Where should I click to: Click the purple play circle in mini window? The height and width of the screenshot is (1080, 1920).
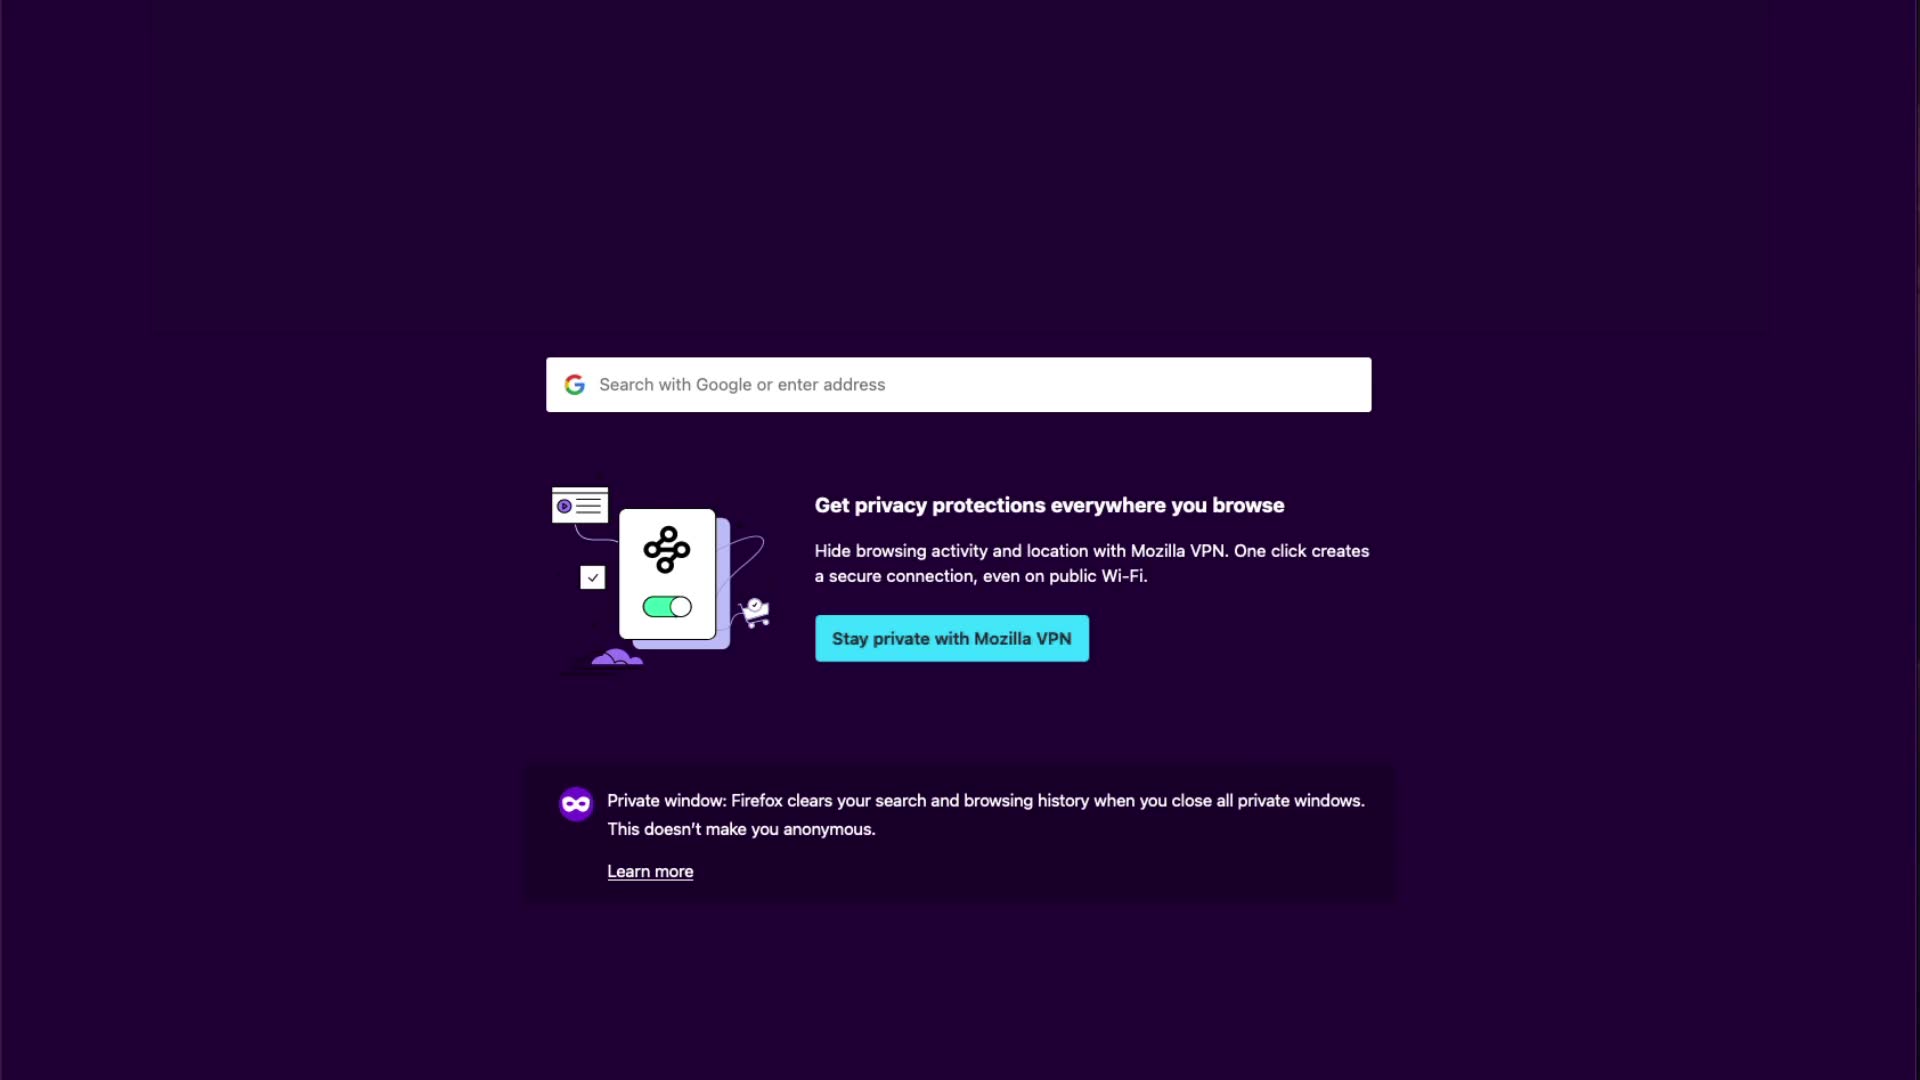pyautogui.click(x=564, y=507)
